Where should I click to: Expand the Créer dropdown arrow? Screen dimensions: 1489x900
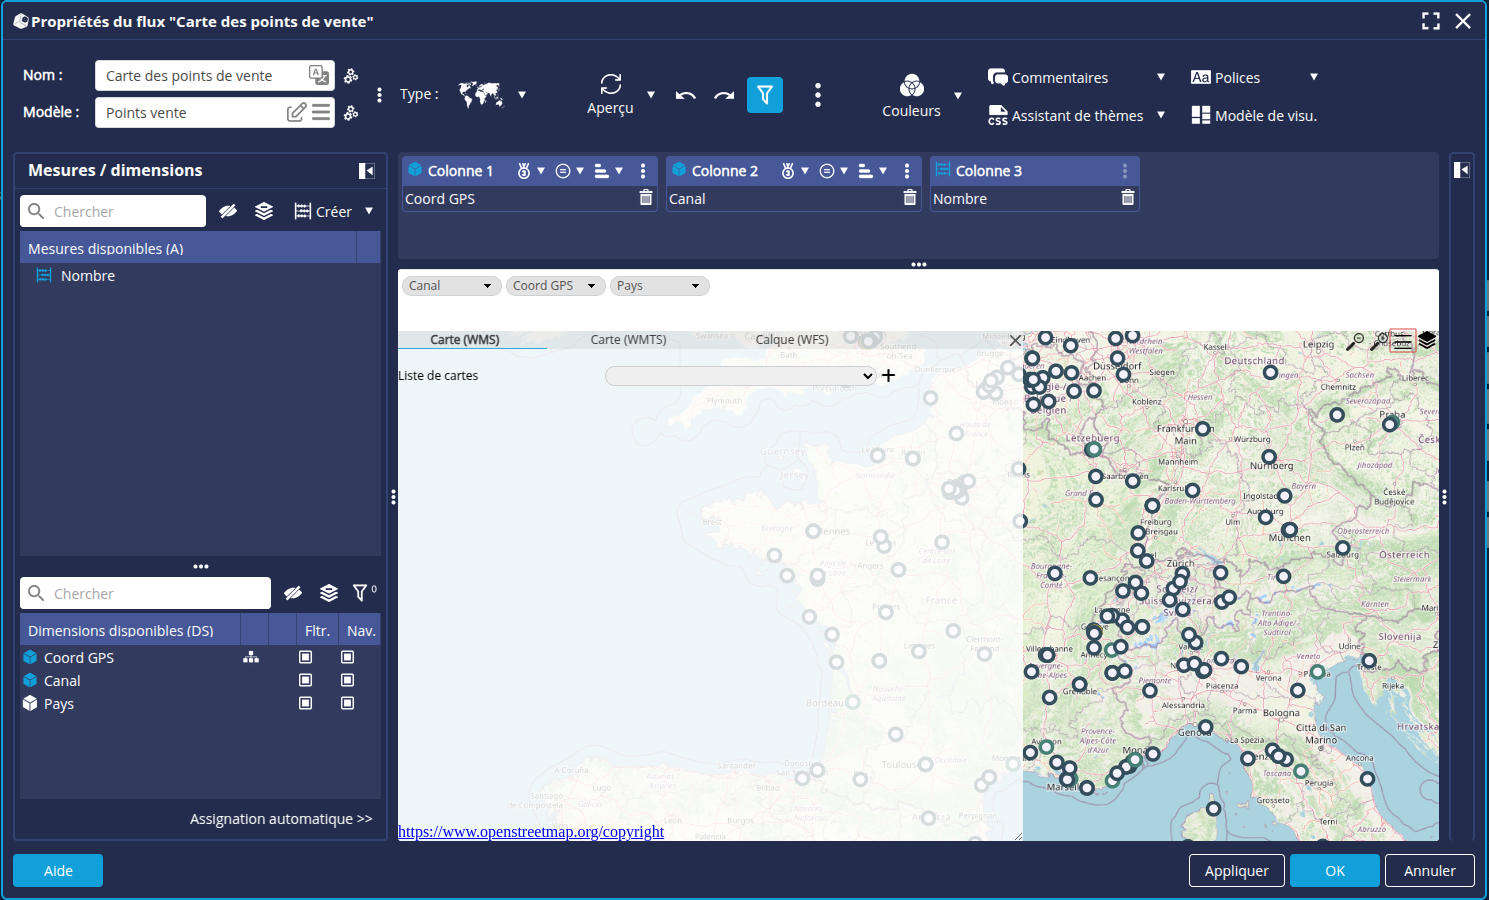pyautogui.click(x=369, y=211)
